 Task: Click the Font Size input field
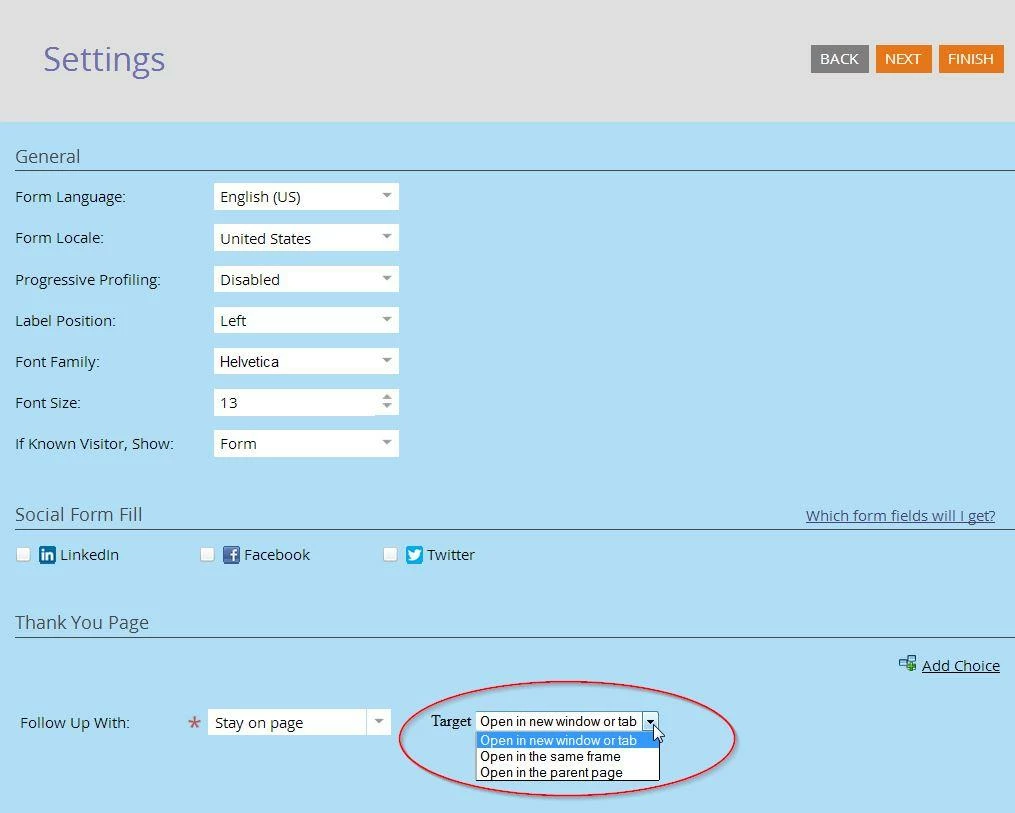[295, 403]
